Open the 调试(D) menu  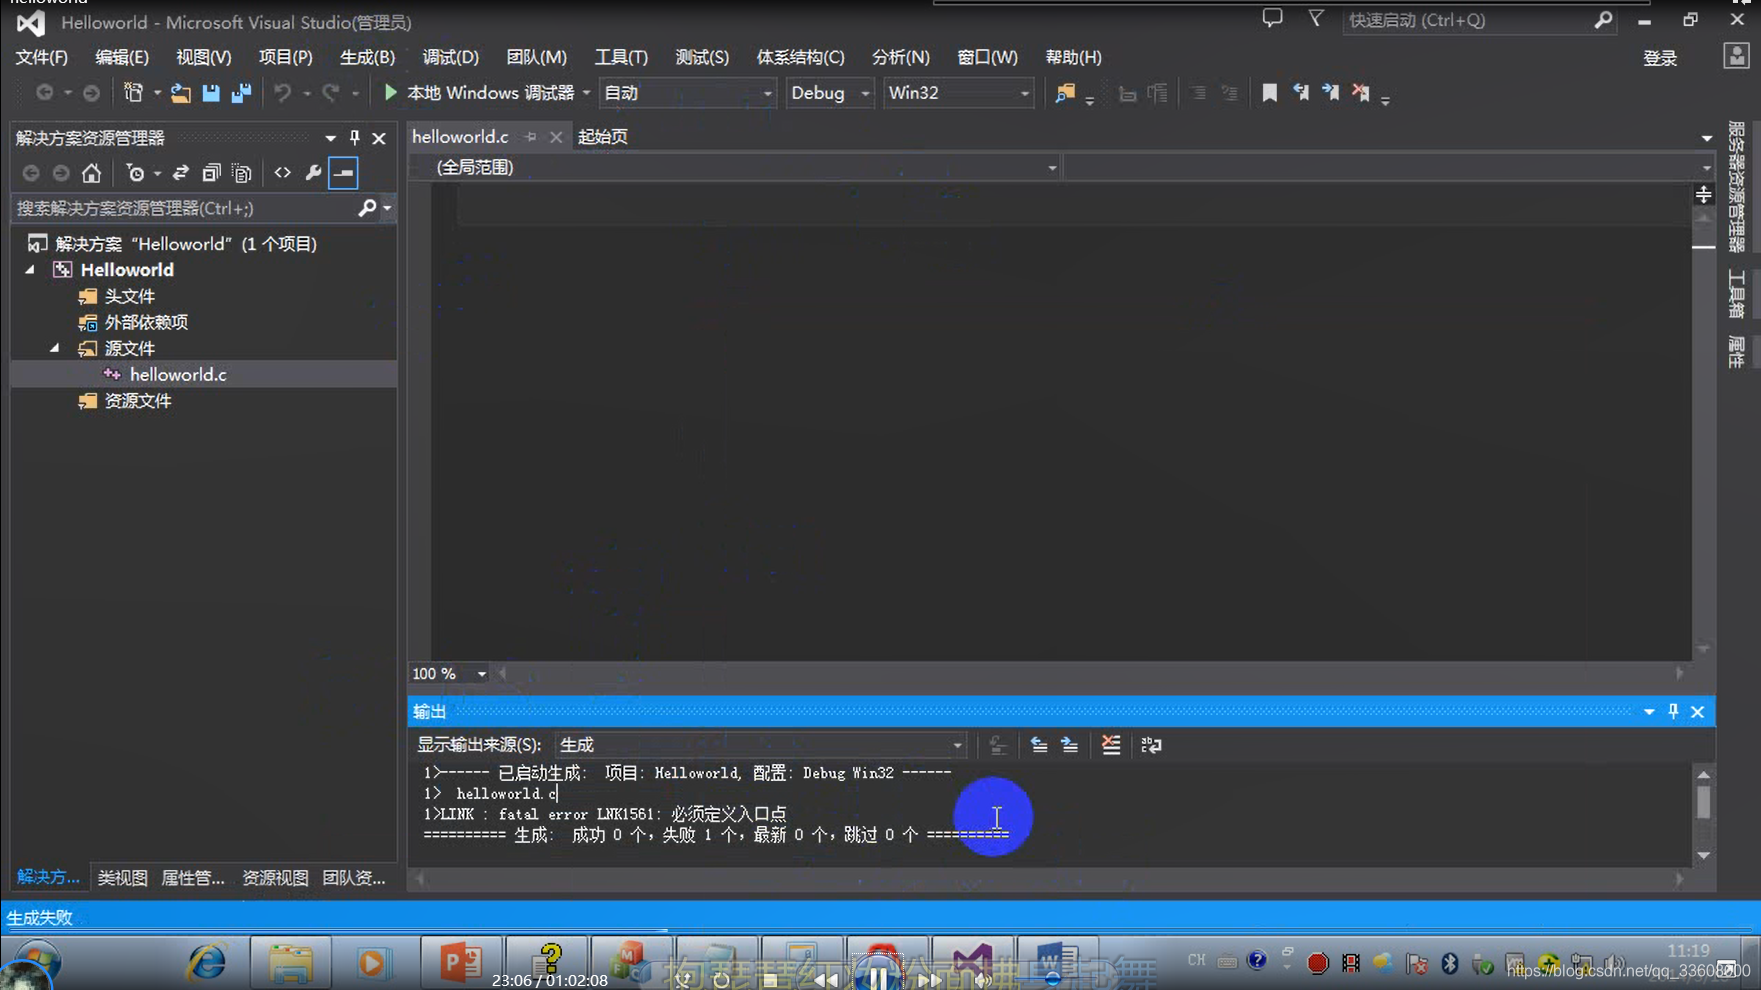[x=450, y=57]
